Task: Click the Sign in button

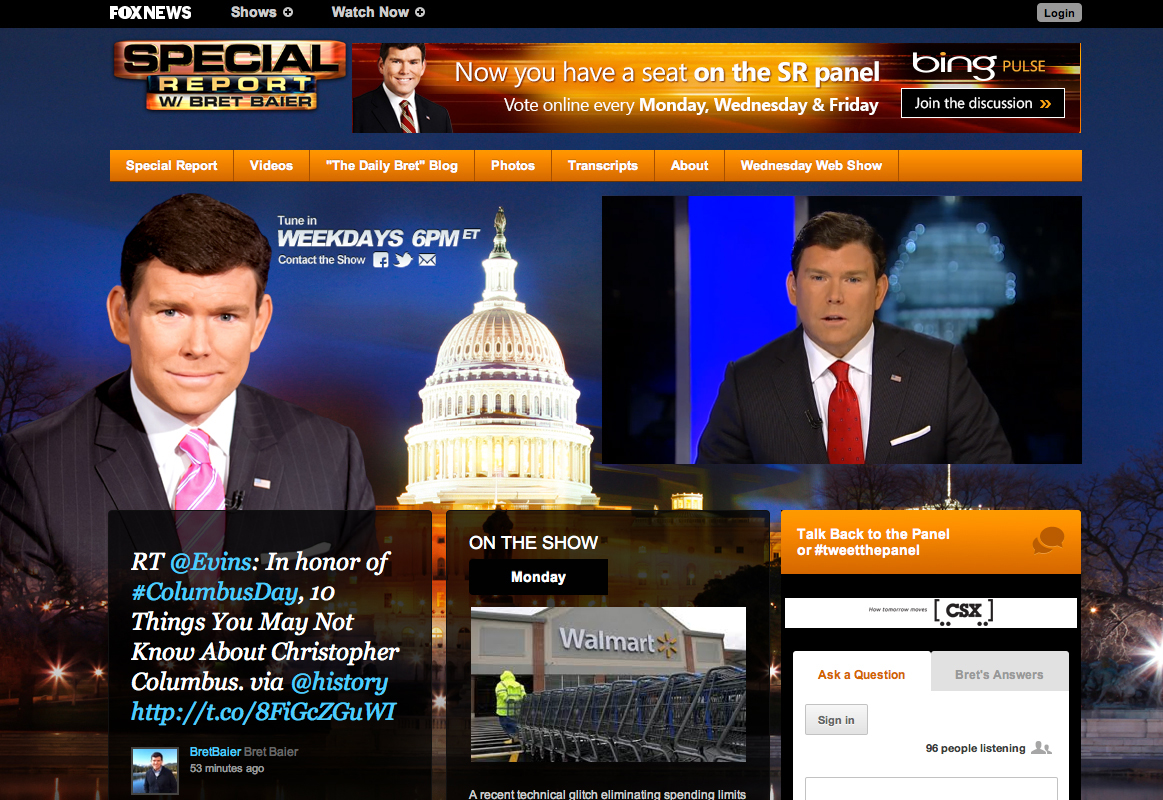Action: click(x=836, y=719)
